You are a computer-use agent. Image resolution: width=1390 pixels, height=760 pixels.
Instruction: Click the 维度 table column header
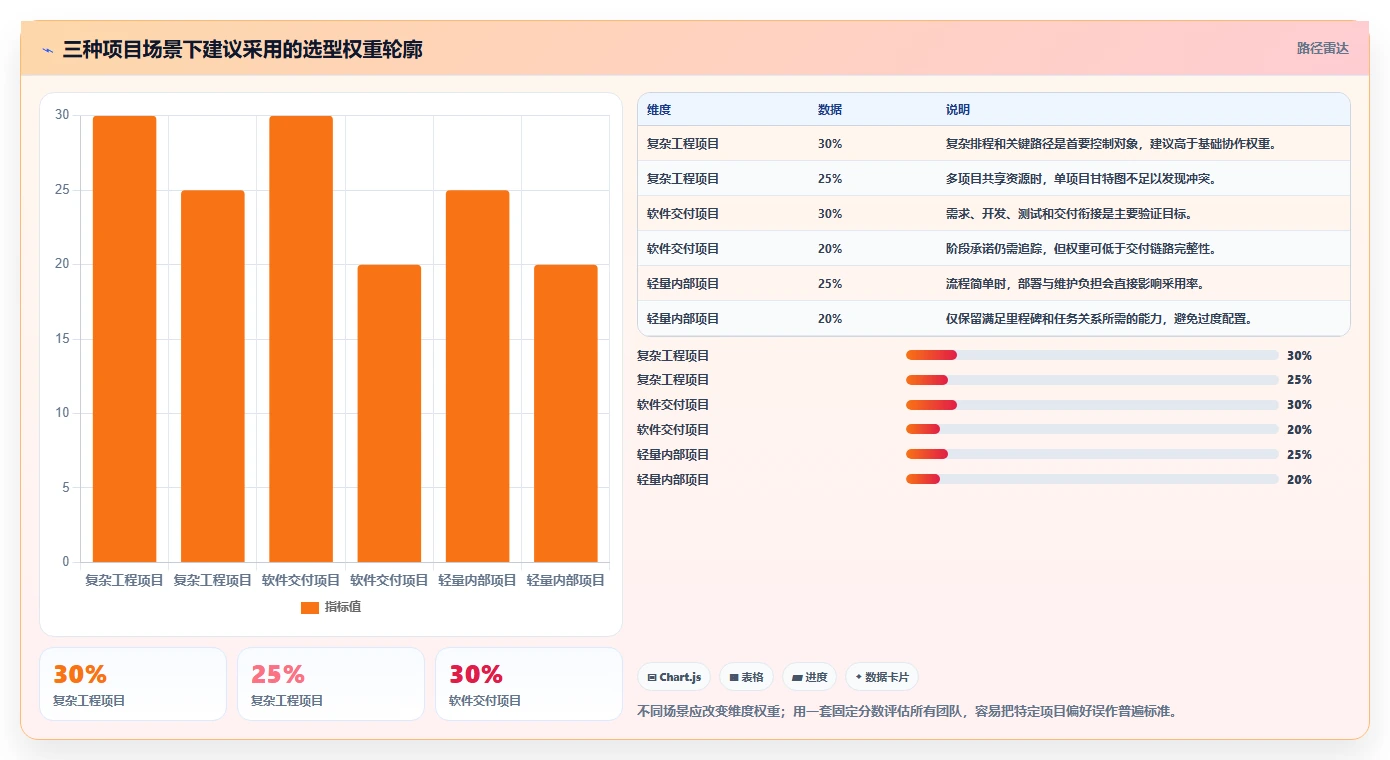coord(659,109)
